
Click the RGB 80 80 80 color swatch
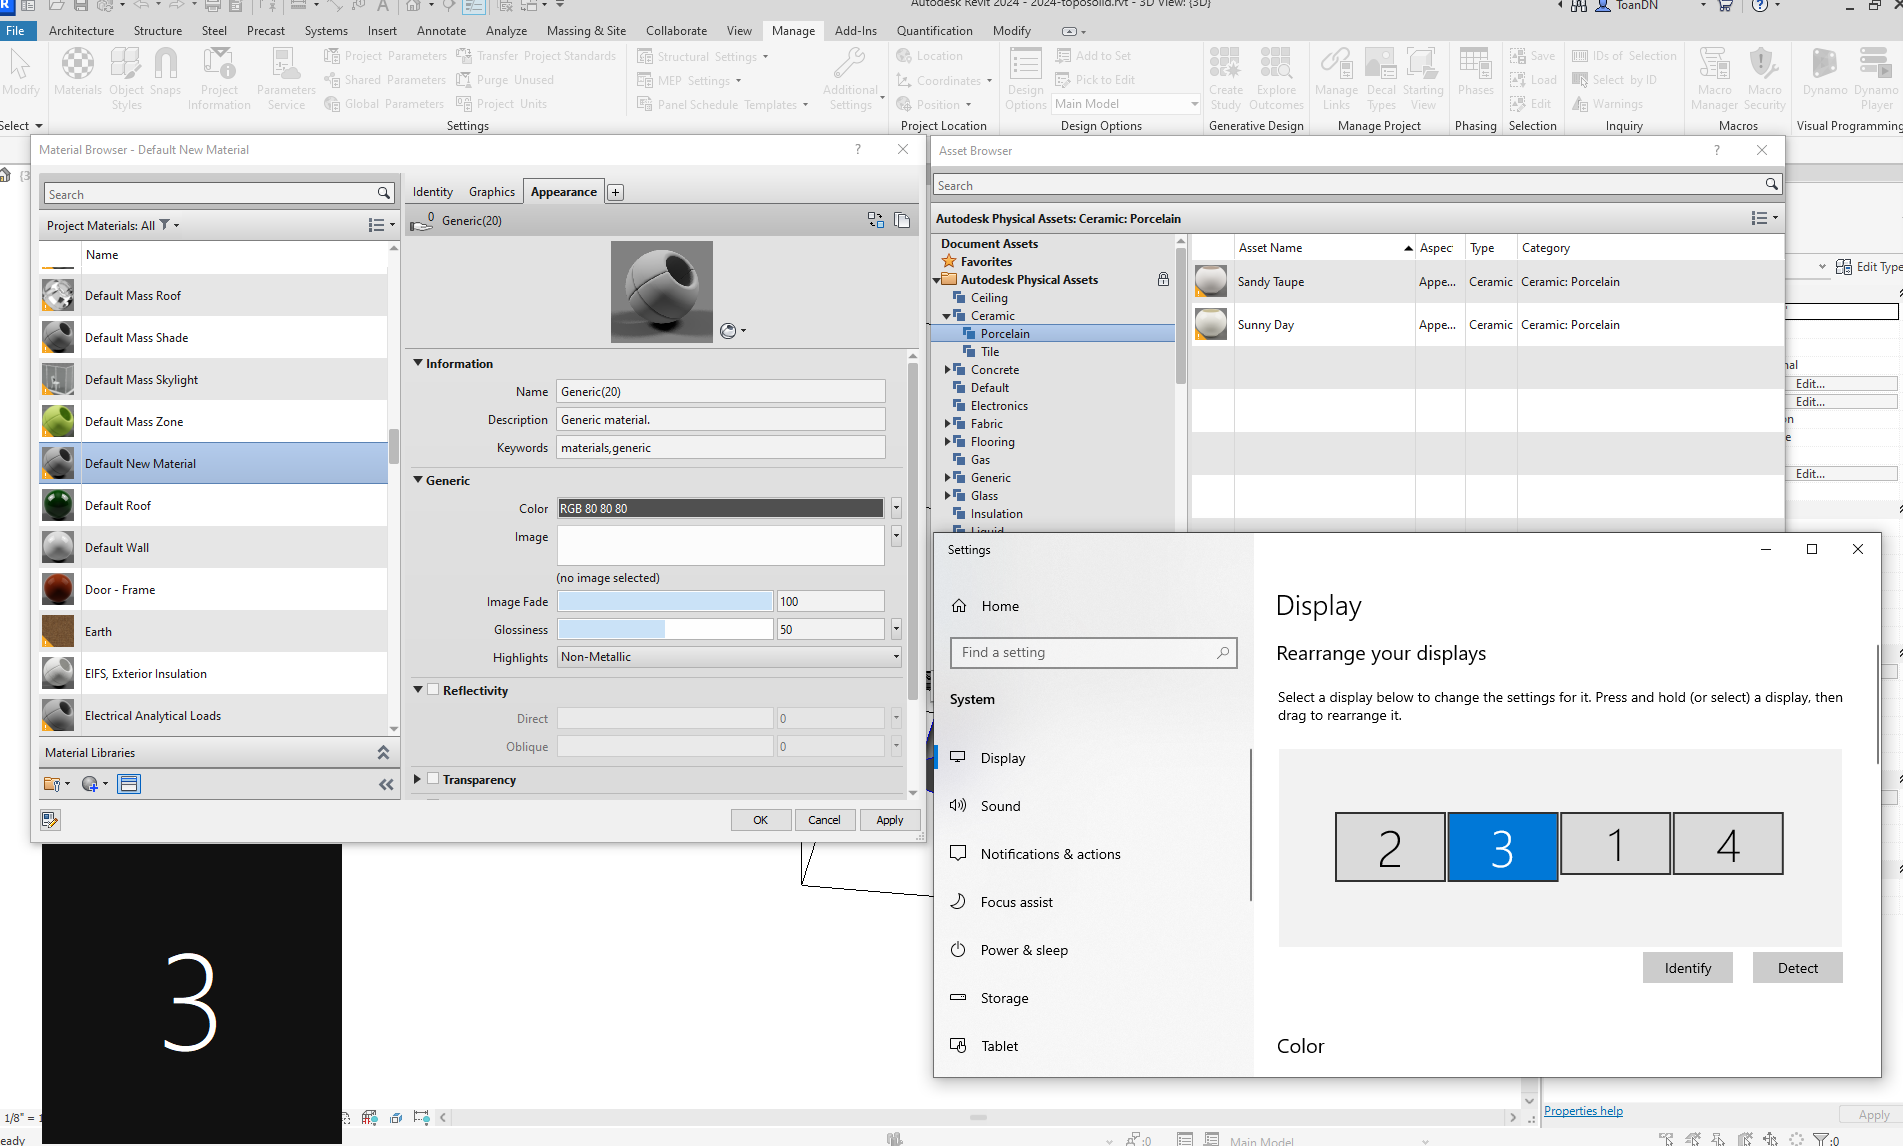pos(720,508)
